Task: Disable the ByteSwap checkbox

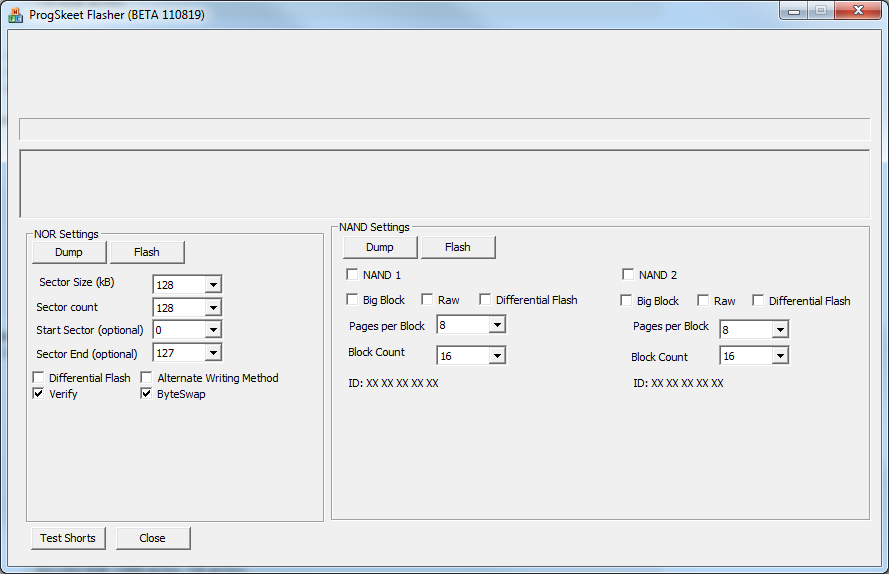Action: click(x=147, y=394)
